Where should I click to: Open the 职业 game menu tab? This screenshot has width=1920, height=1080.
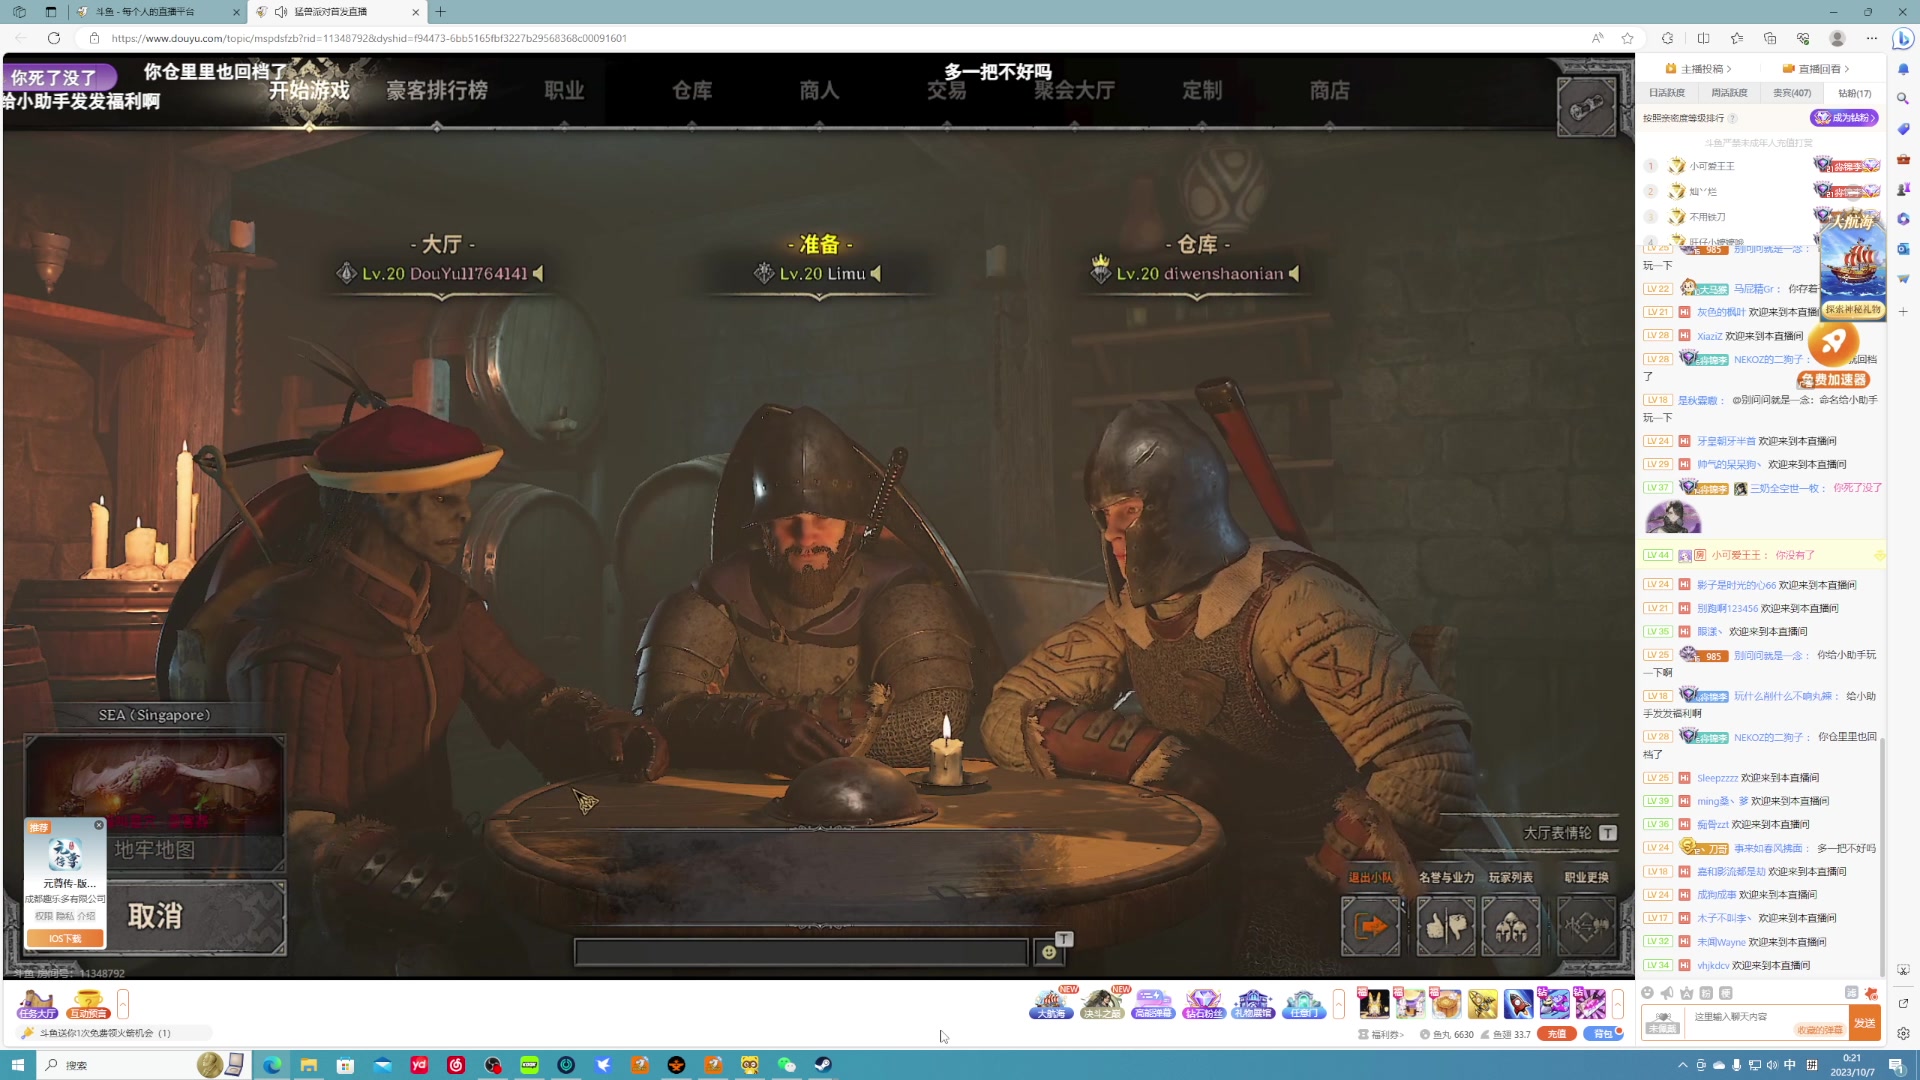(564, 90)
